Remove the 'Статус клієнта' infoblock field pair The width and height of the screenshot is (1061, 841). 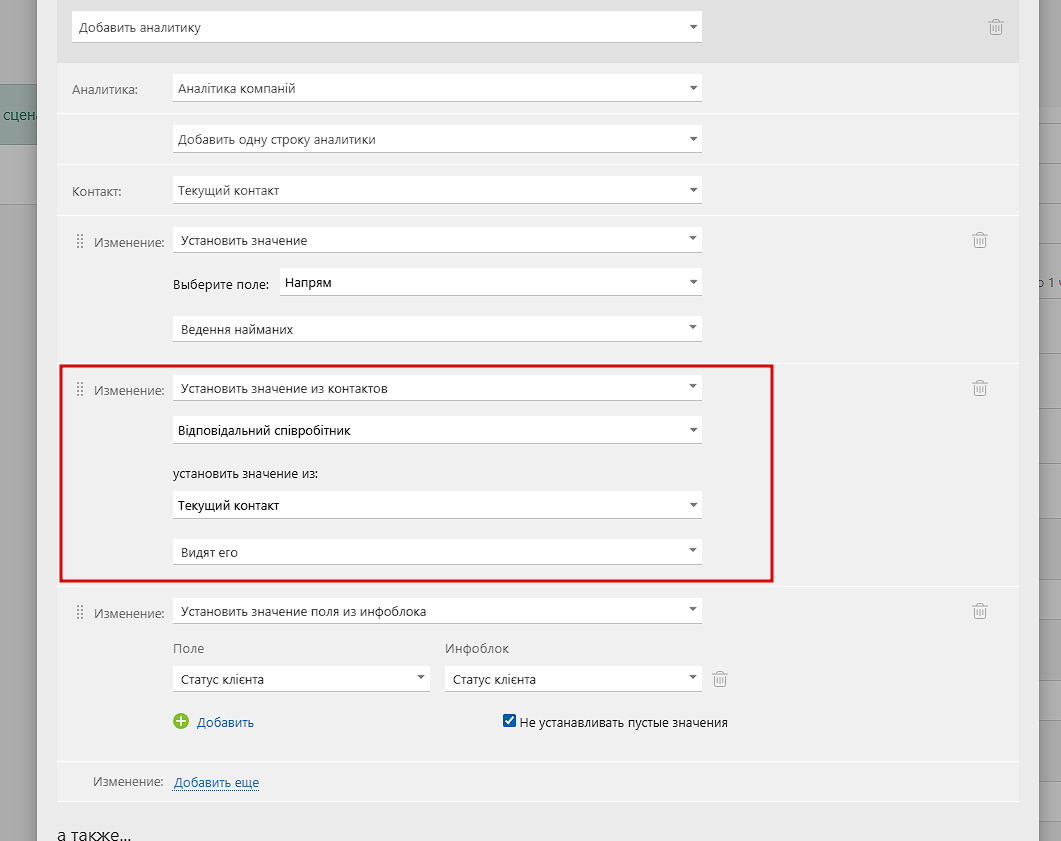point(720,679)
